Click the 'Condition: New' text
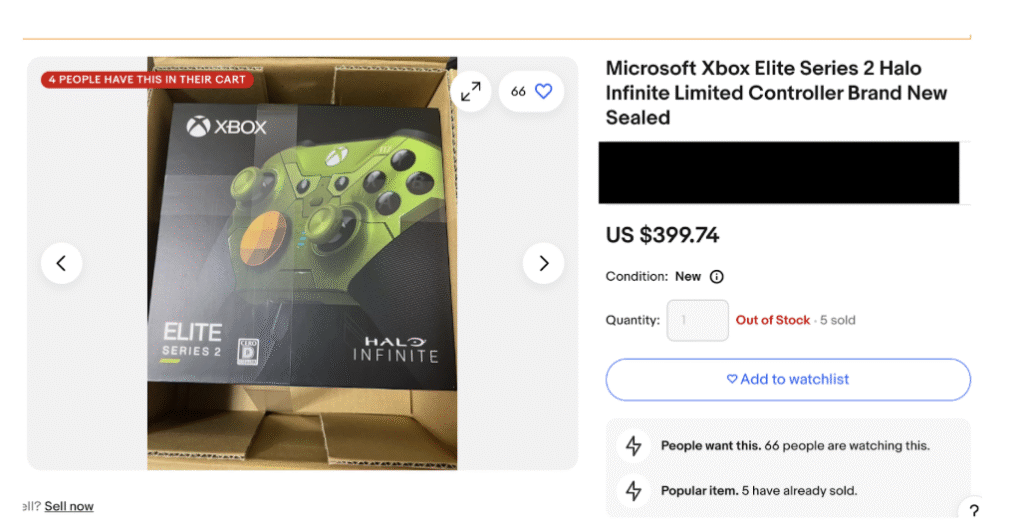Viewport: 1024px width, 528px height. click(x=653, y=277)
